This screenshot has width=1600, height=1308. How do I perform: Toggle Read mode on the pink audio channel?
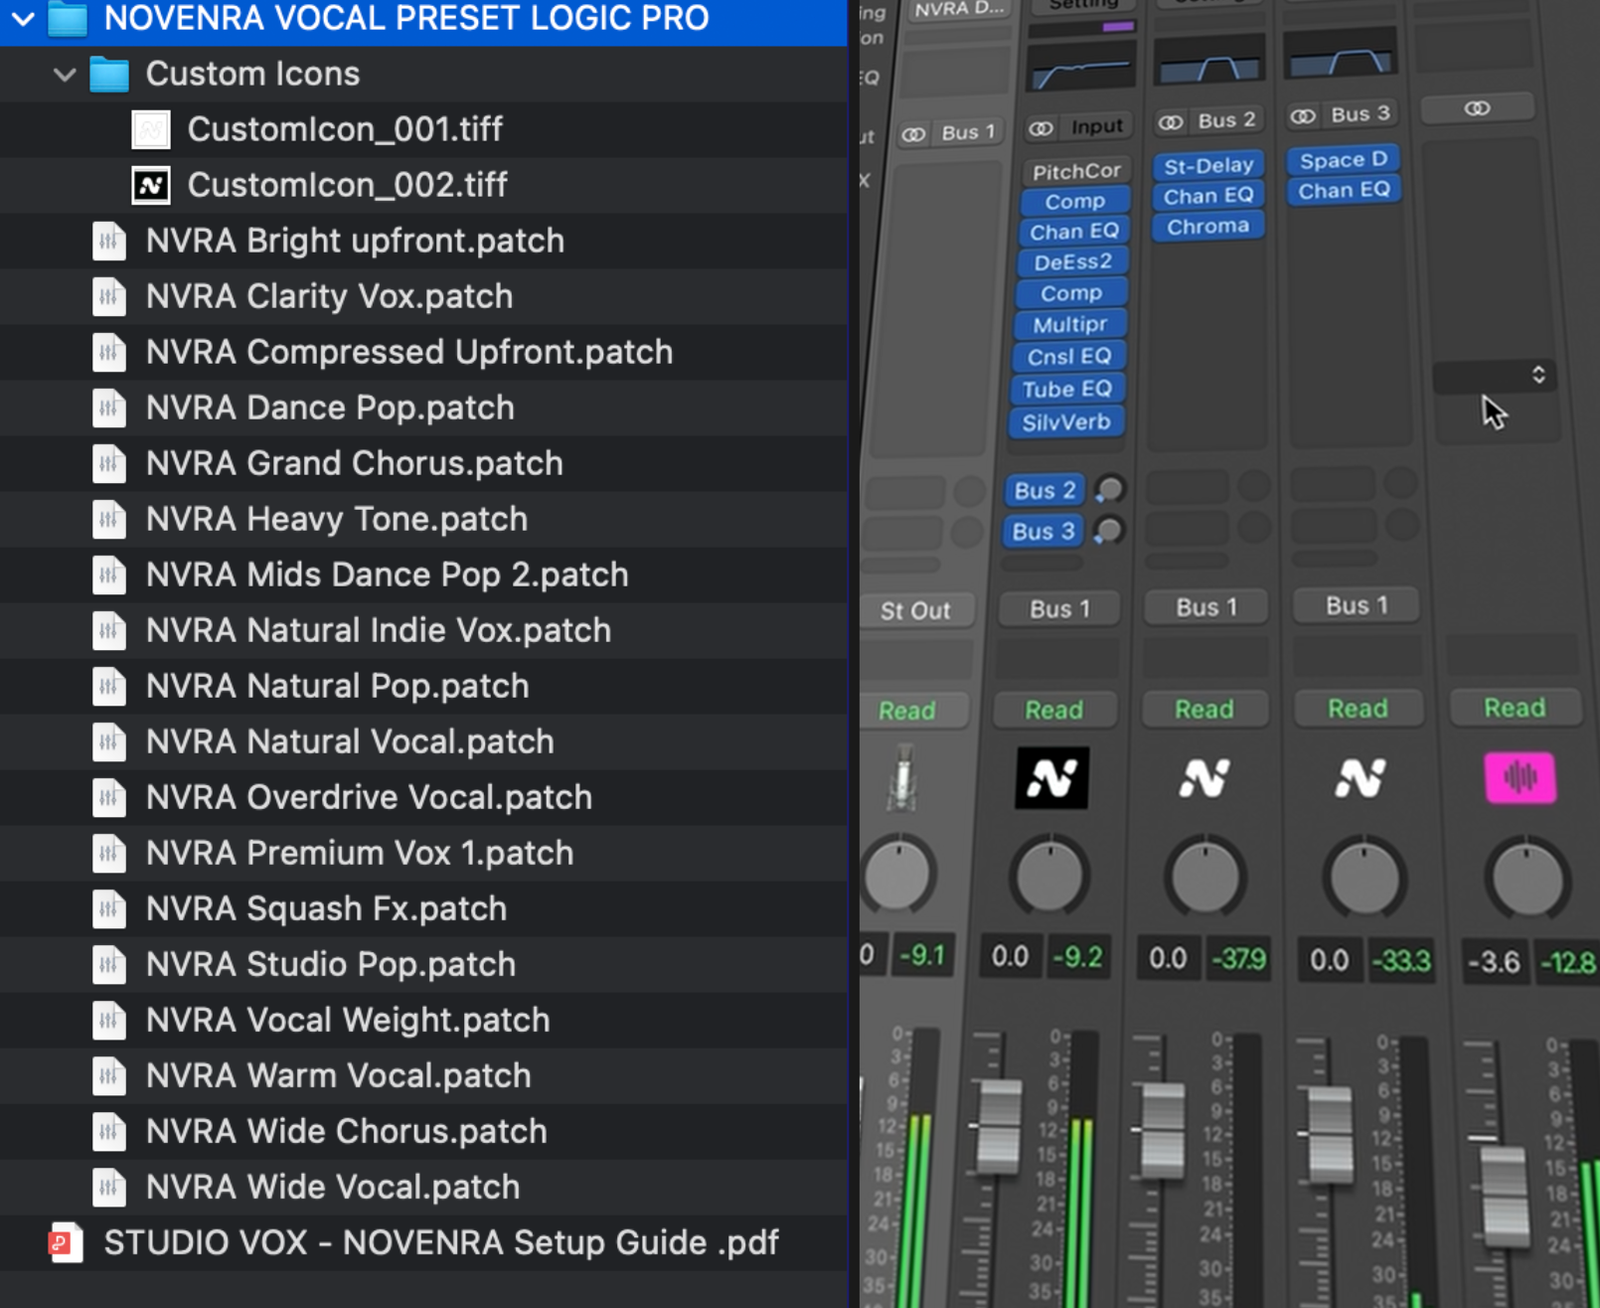click(x=1514, y=708)
